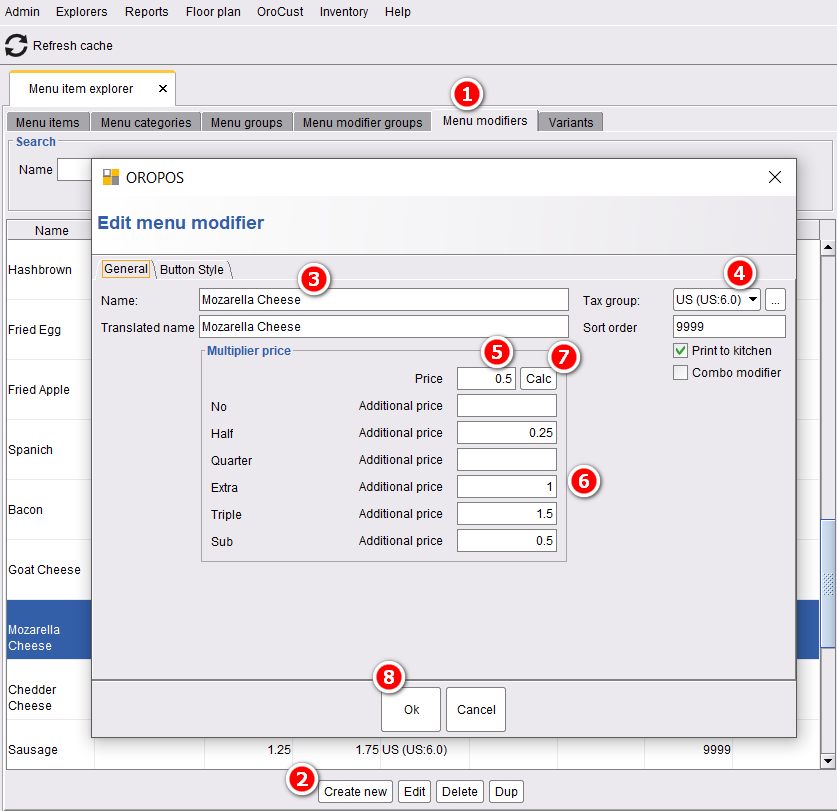
Task: Switch to the Button Style tab
Action: pos(192,270)
